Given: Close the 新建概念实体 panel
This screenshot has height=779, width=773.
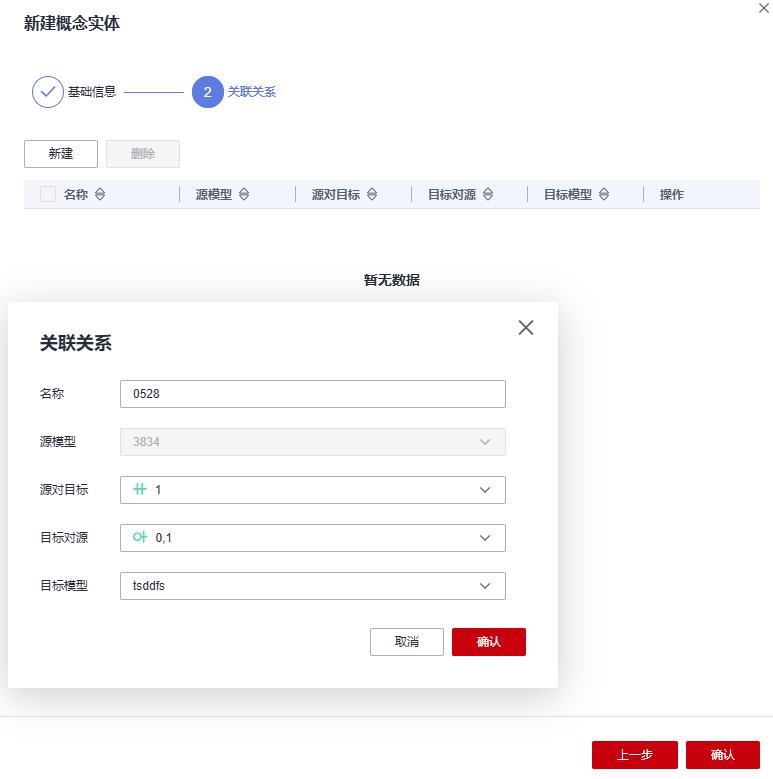Looking at the screenshot, I should 764,8.
